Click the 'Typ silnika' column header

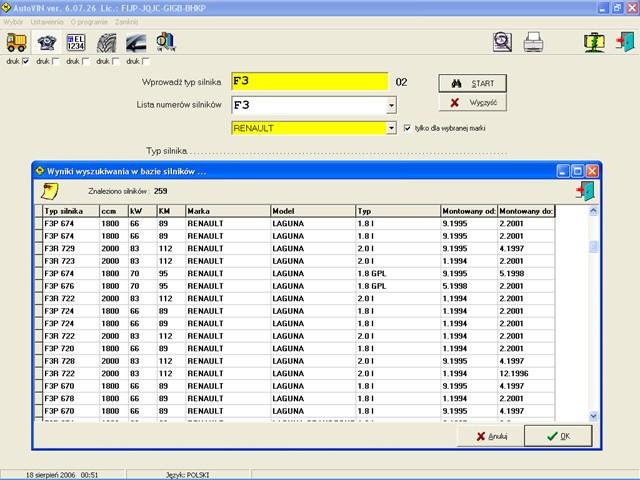click(x=71, y=211)
